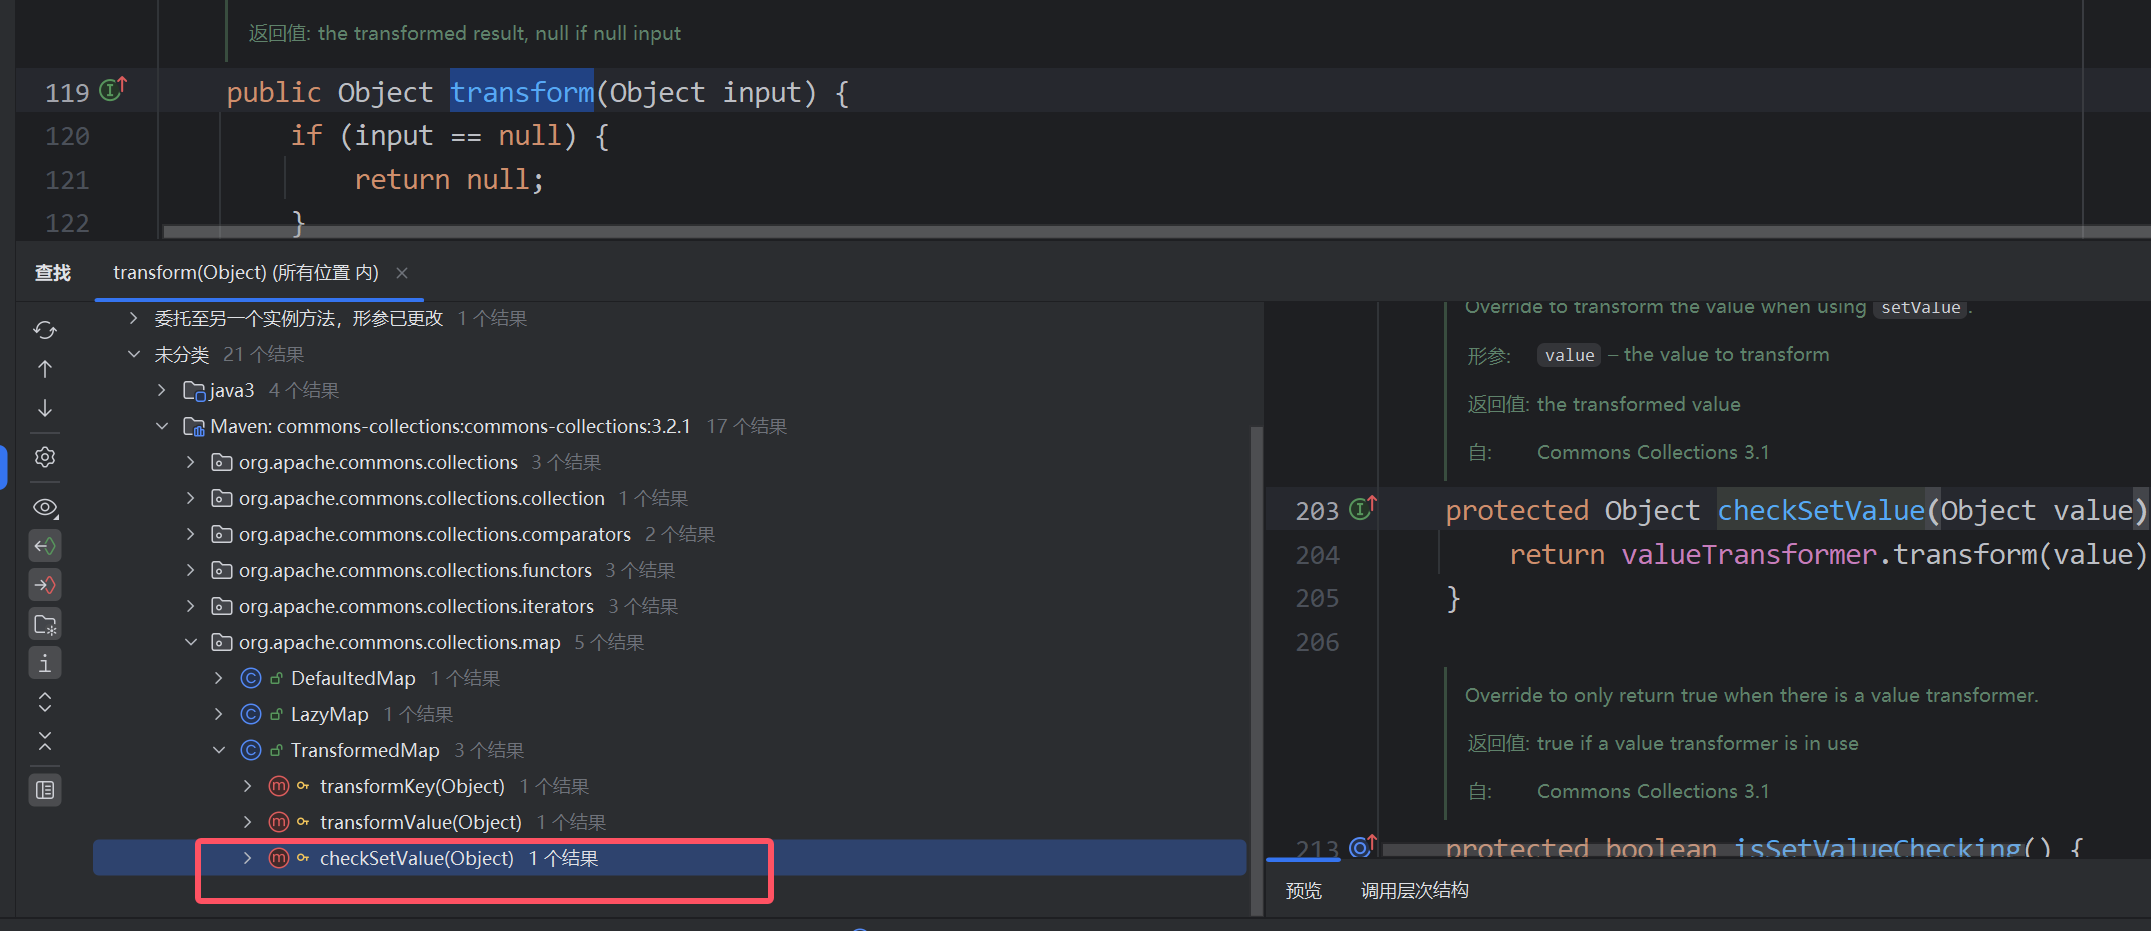
Task: Expand the LazyMap class node
Action: point(219,714)
